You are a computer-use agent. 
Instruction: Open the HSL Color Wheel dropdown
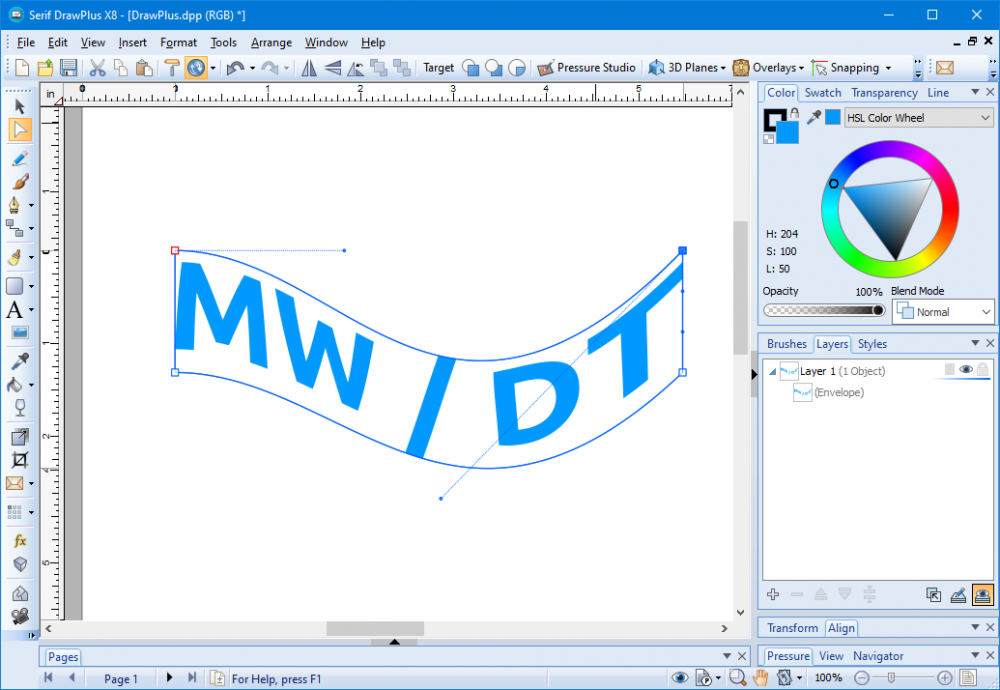coord(918,118)
